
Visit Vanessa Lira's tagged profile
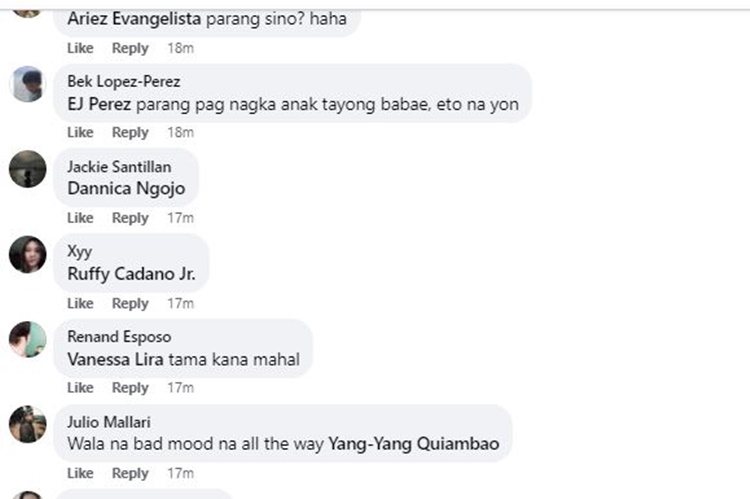pyautogui.click(x=115, y=359)
